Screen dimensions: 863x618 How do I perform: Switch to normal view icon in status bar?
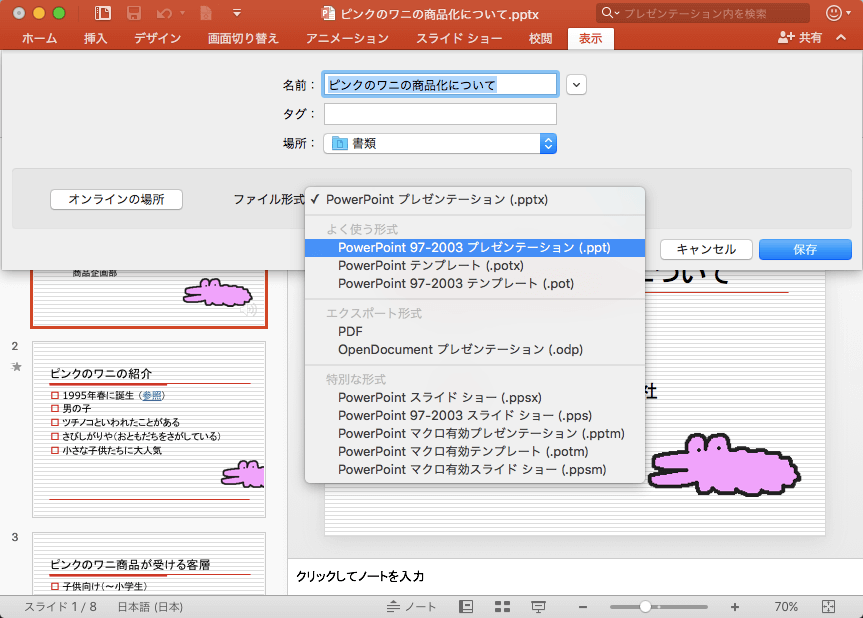click(466, 606)
